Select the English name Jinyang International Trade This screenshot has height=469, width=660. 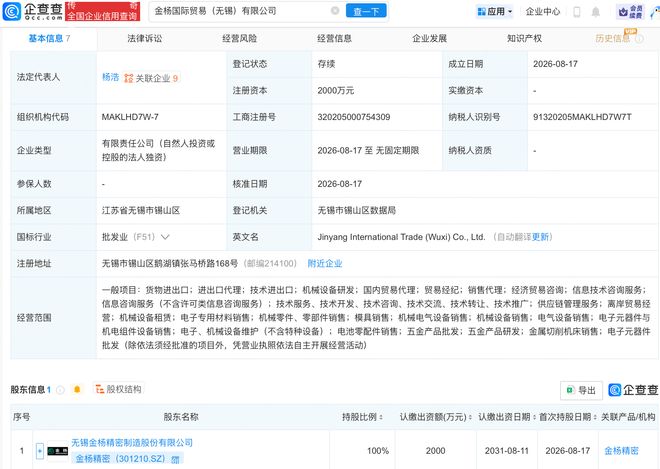pos(401,237)
